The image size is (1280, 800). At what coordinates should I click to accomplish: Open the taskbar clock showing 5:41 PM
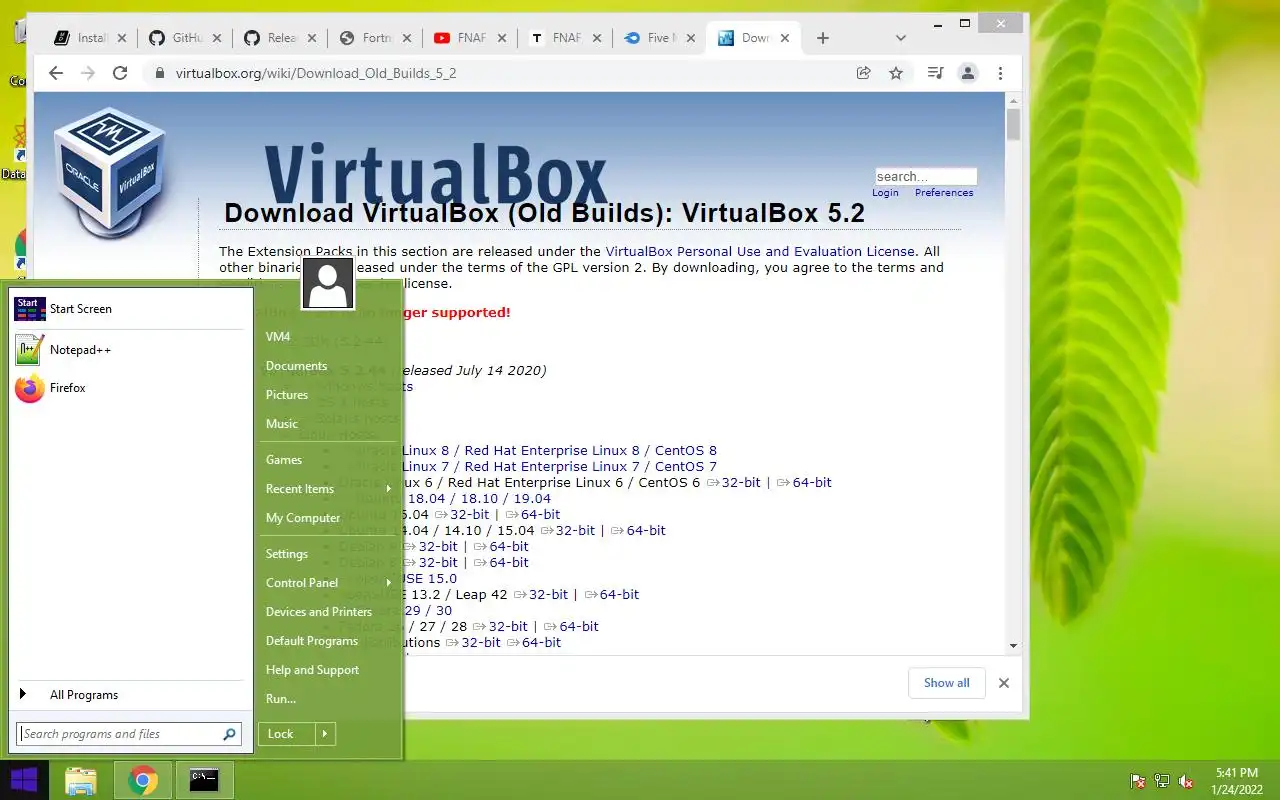coord(1237,781)
